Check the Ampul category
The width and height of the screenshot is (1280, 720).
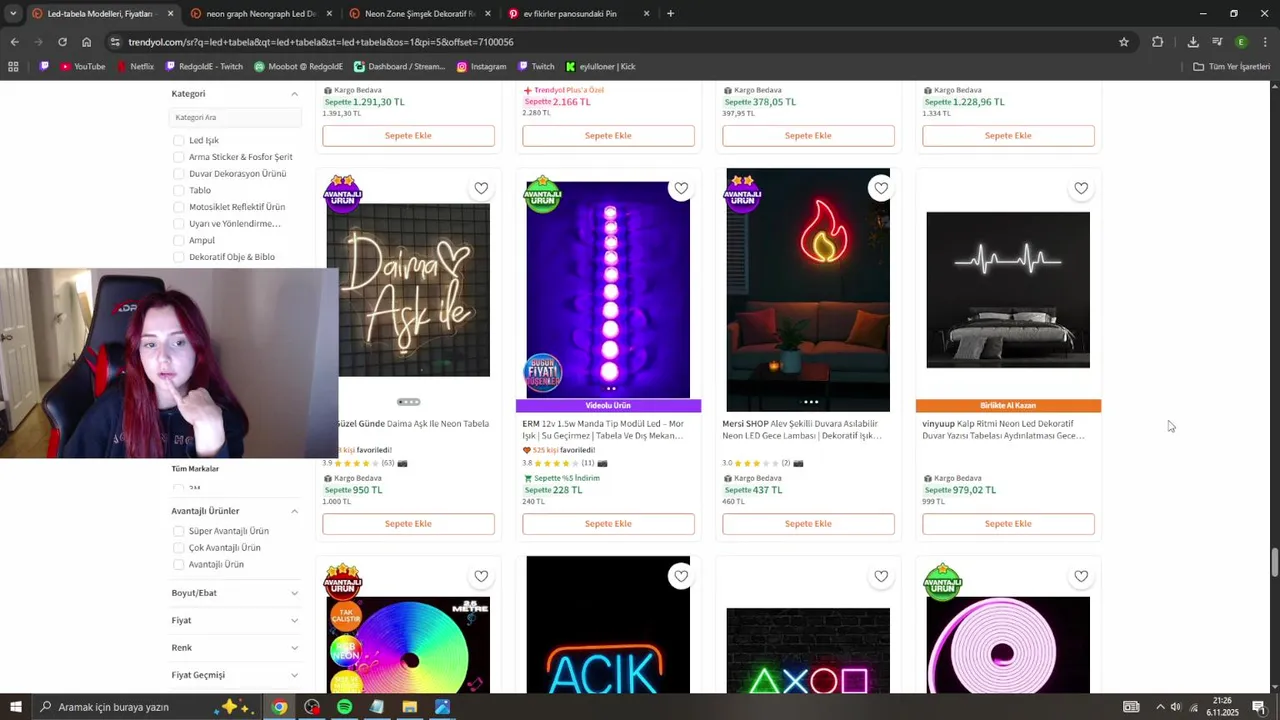click(178, 240)
